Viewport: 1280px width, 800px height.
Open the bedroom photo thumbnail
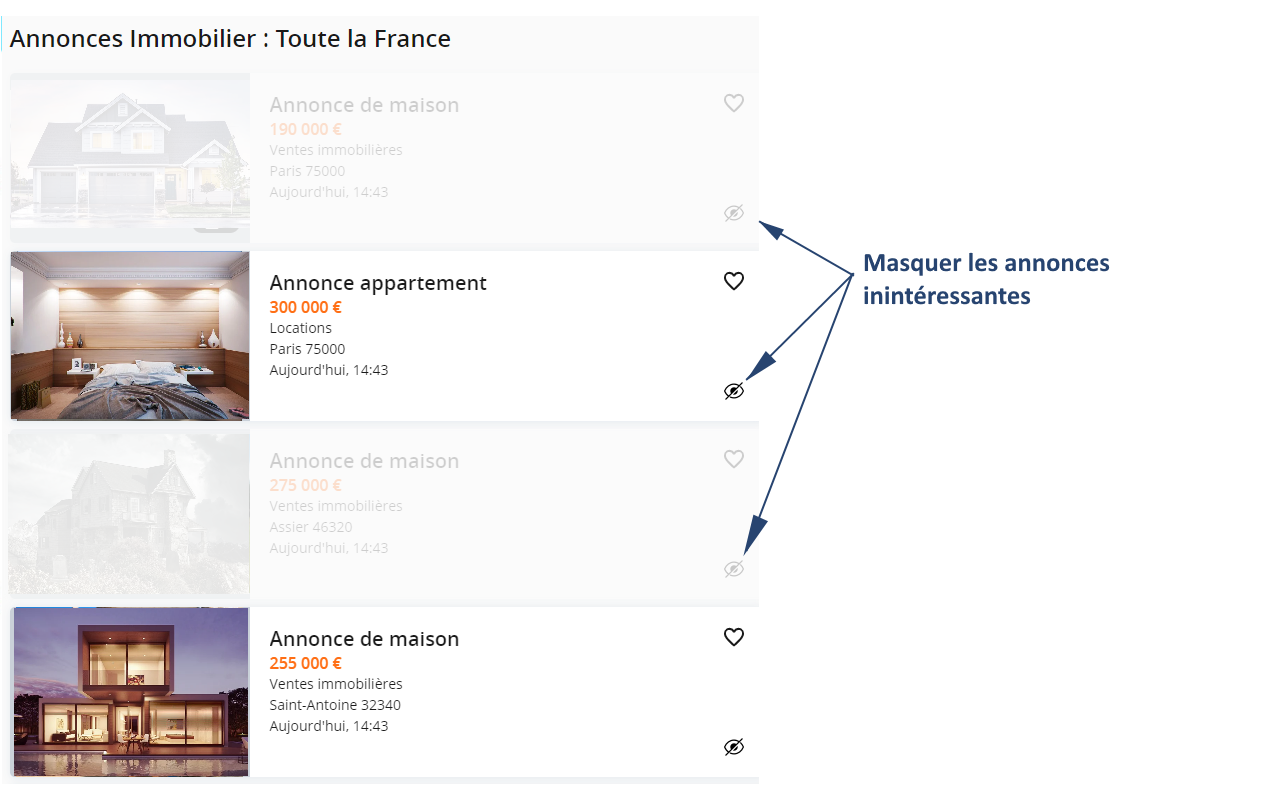click(x=130, y=336)
